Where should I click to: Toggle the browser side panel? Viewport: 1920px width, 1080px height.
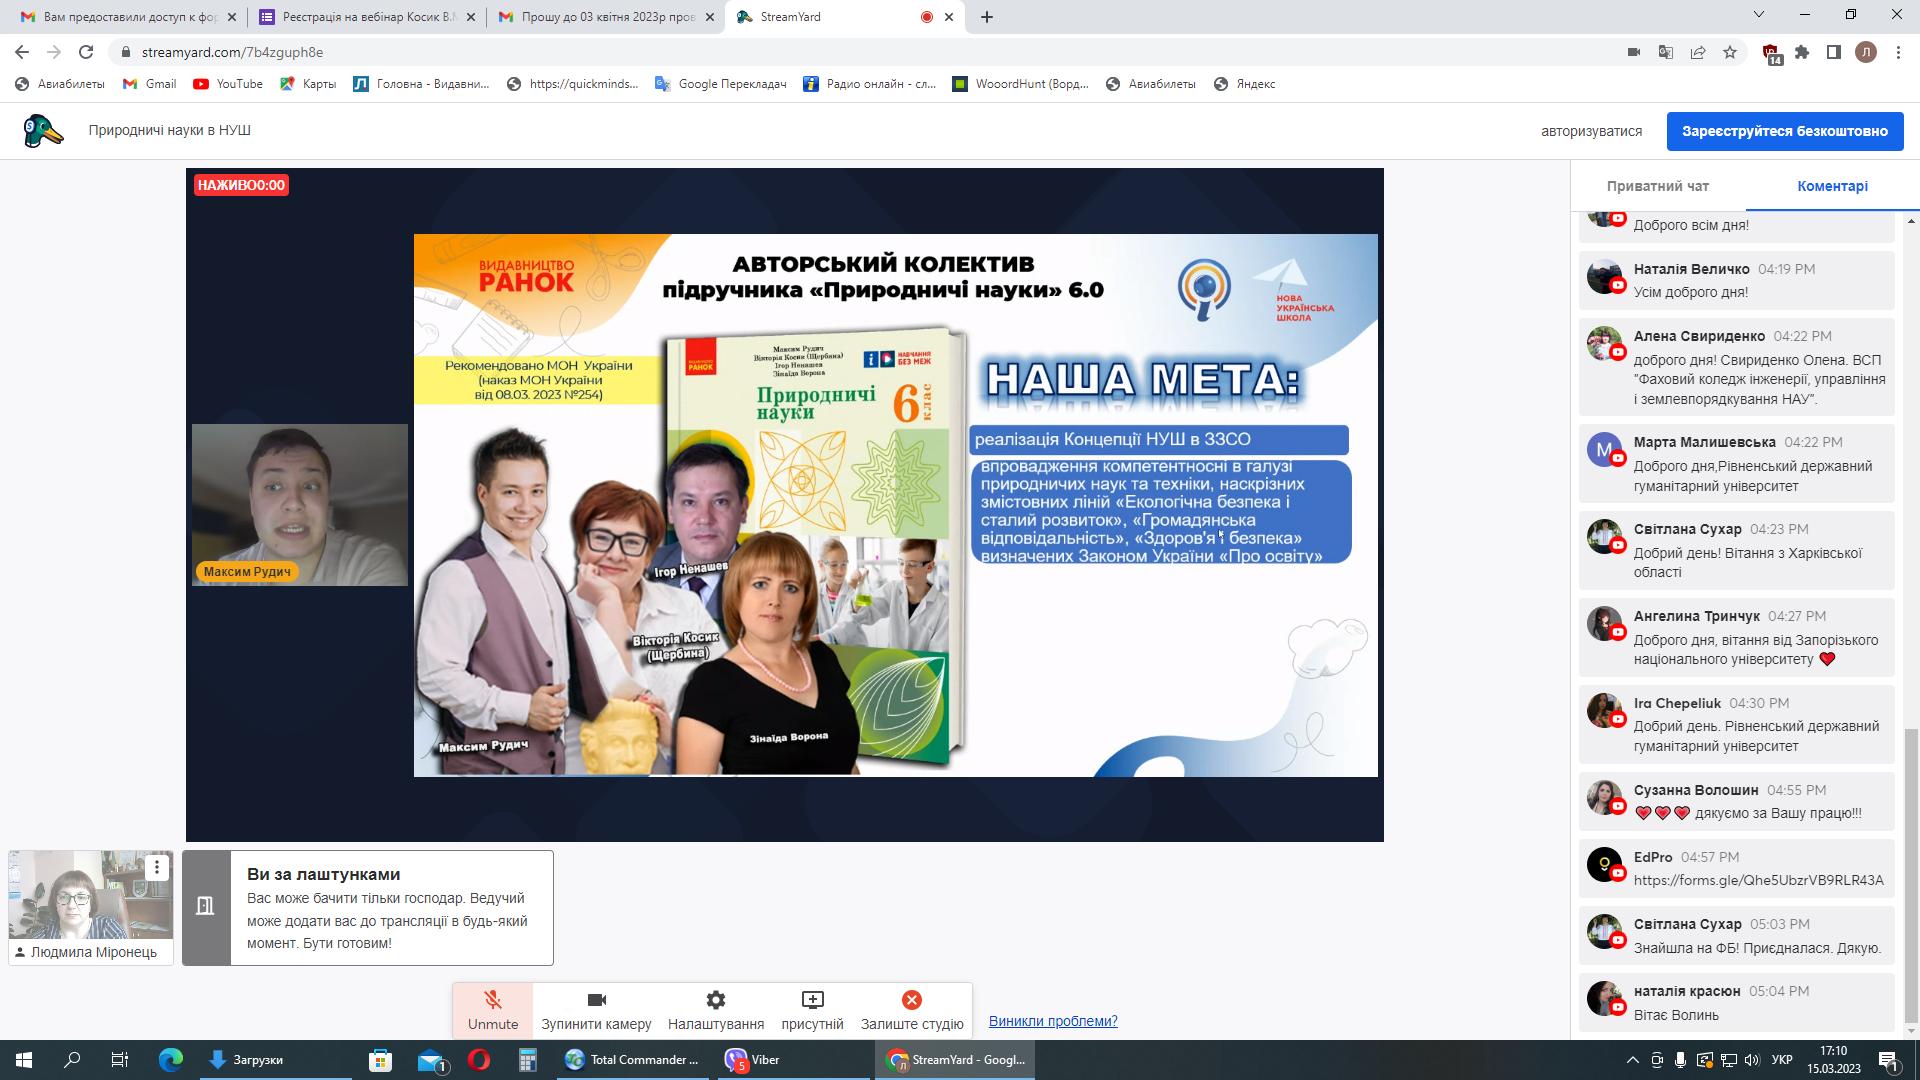1834,52
